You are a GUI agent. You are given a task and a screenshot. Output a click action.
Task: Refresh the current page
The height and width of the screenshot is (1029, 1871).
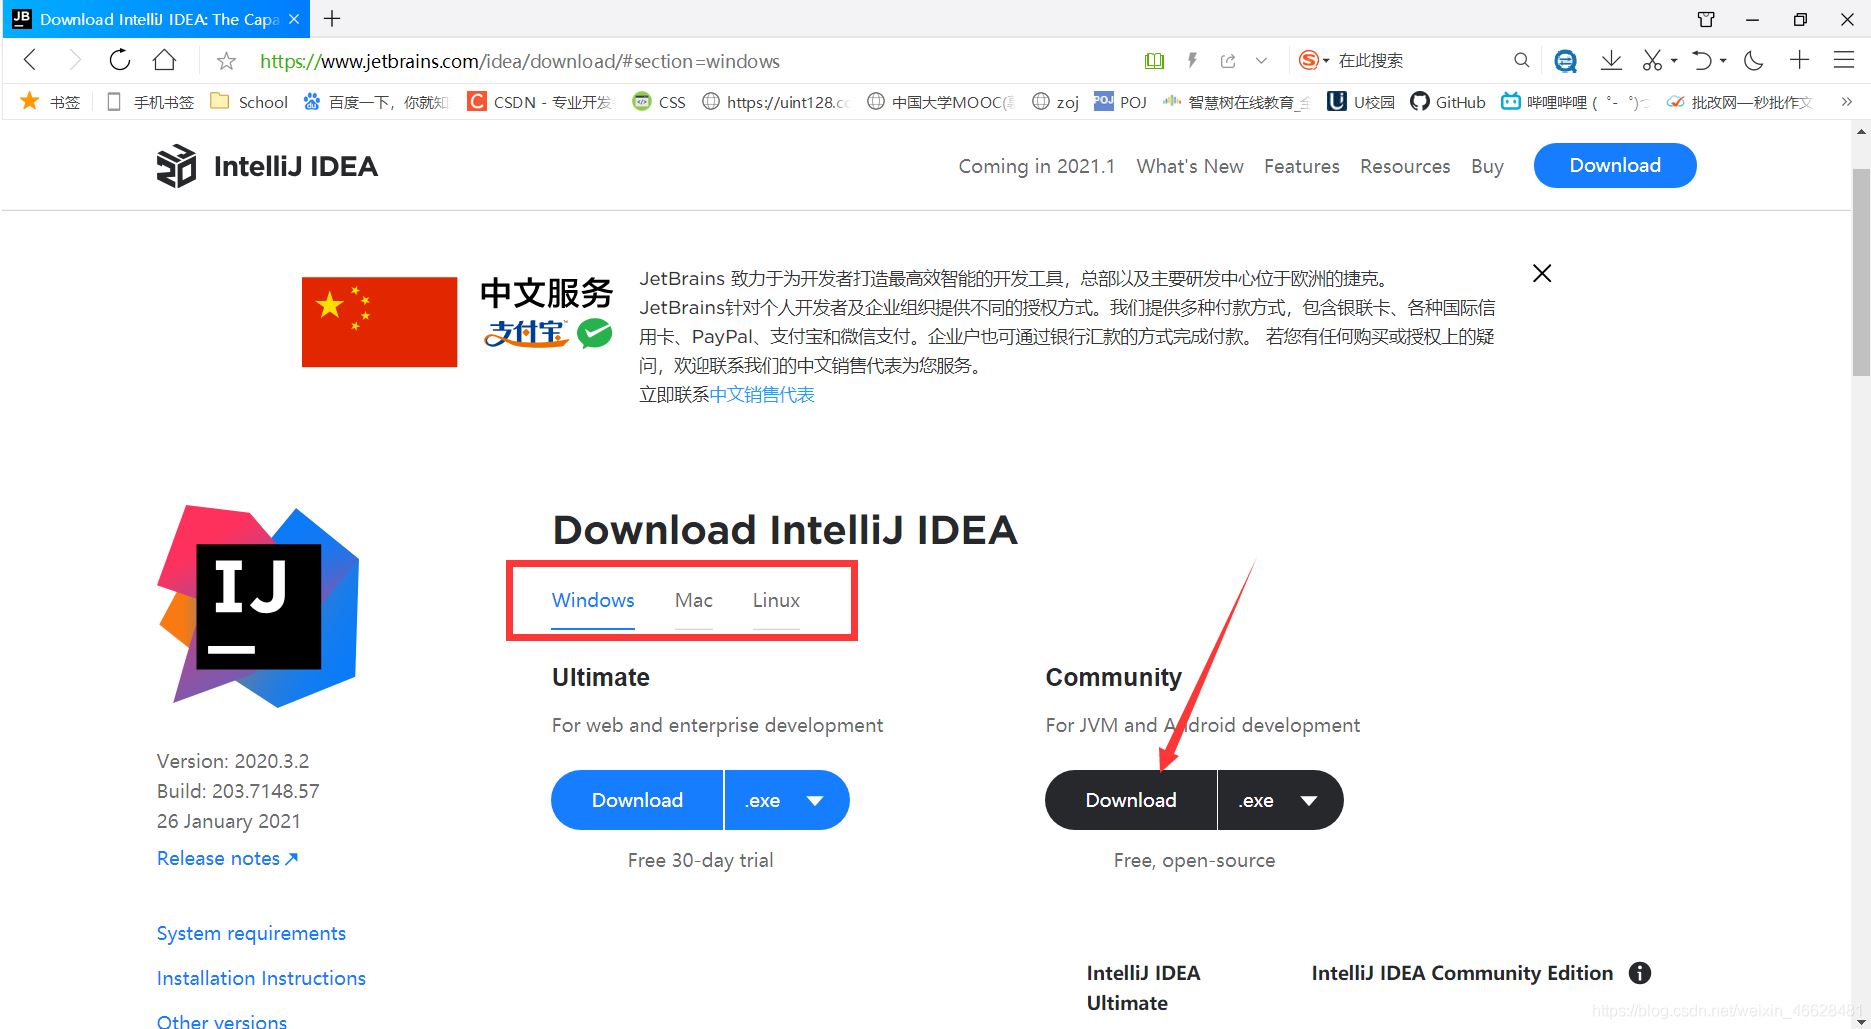119,60
